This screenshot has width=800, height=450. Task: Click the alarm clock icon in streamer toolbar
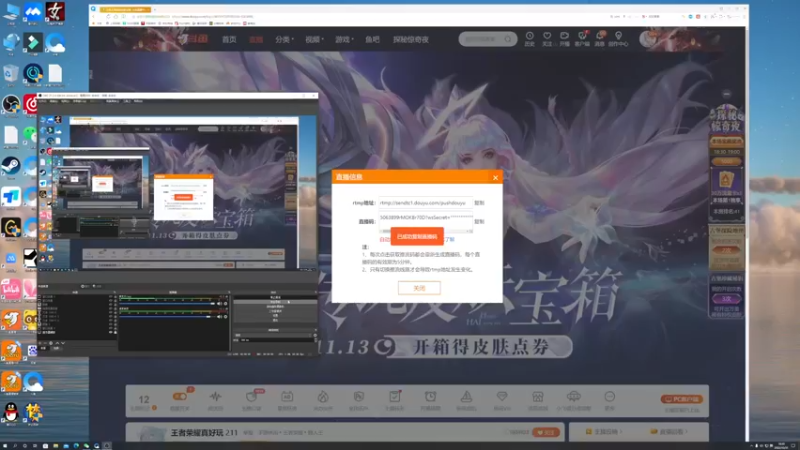(431, 397)
